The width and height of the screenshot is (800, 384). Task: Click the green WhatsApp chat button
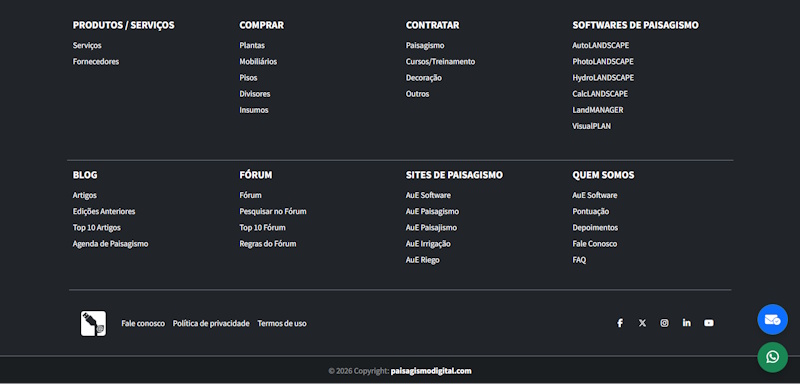772,356
